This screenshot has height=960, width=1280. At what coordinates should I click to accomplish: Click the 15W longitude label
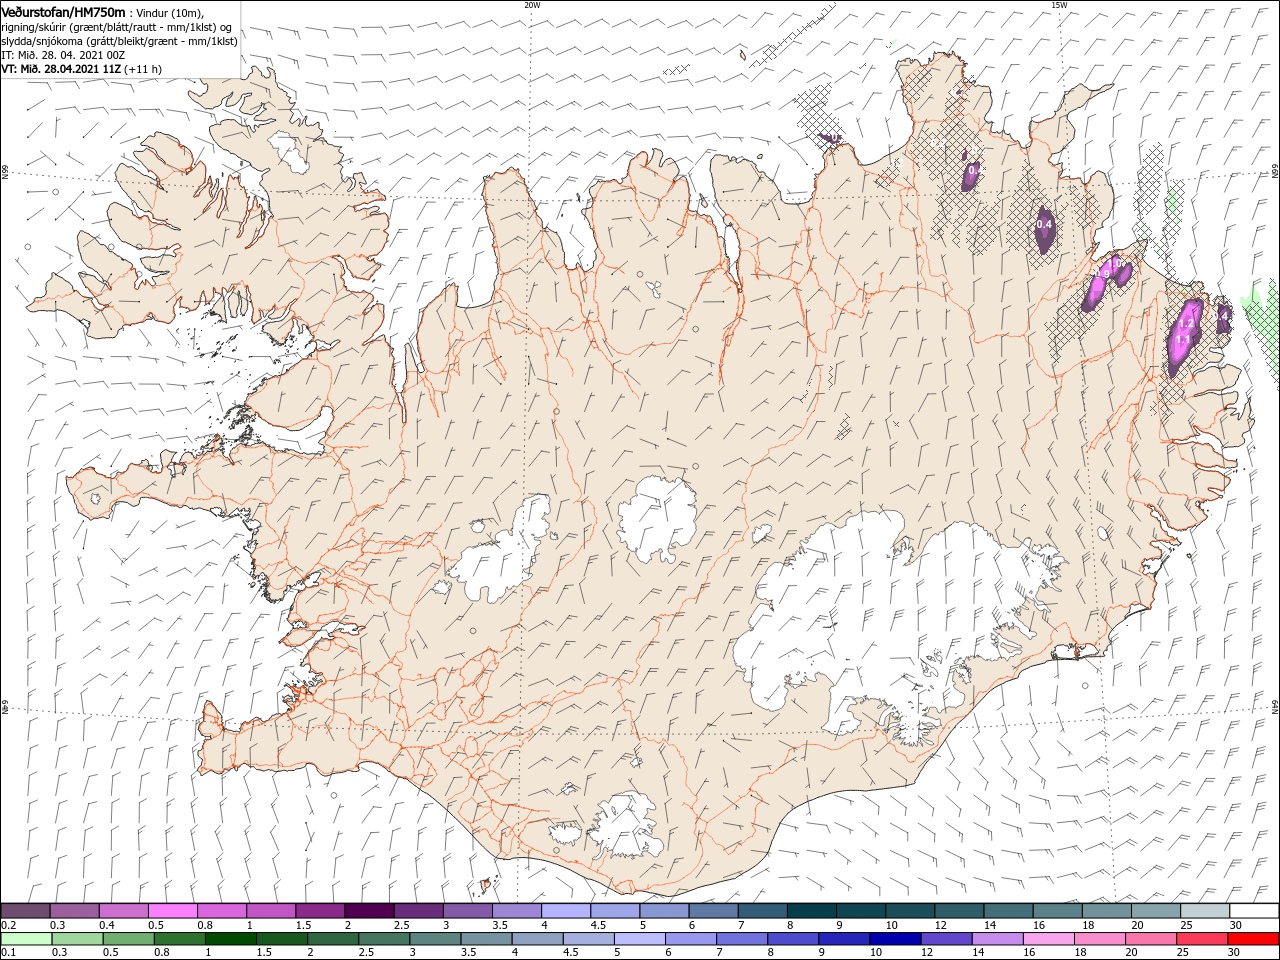[1059, 5]
